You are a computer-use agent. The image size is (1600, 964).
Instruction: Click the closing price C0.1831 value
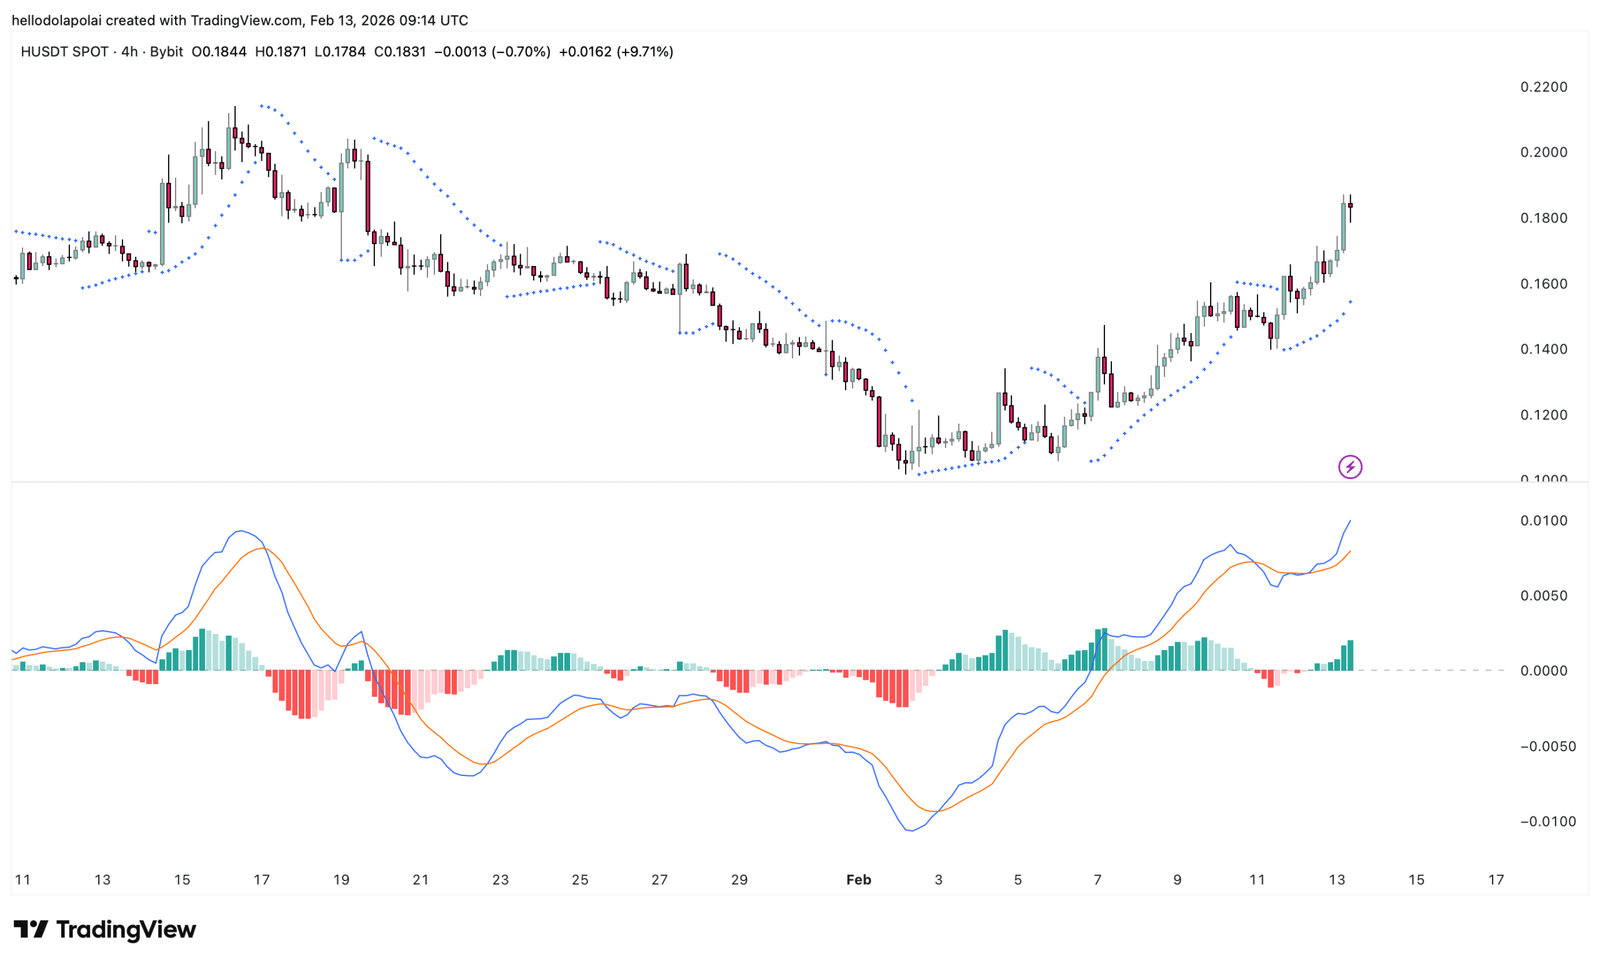400,52
